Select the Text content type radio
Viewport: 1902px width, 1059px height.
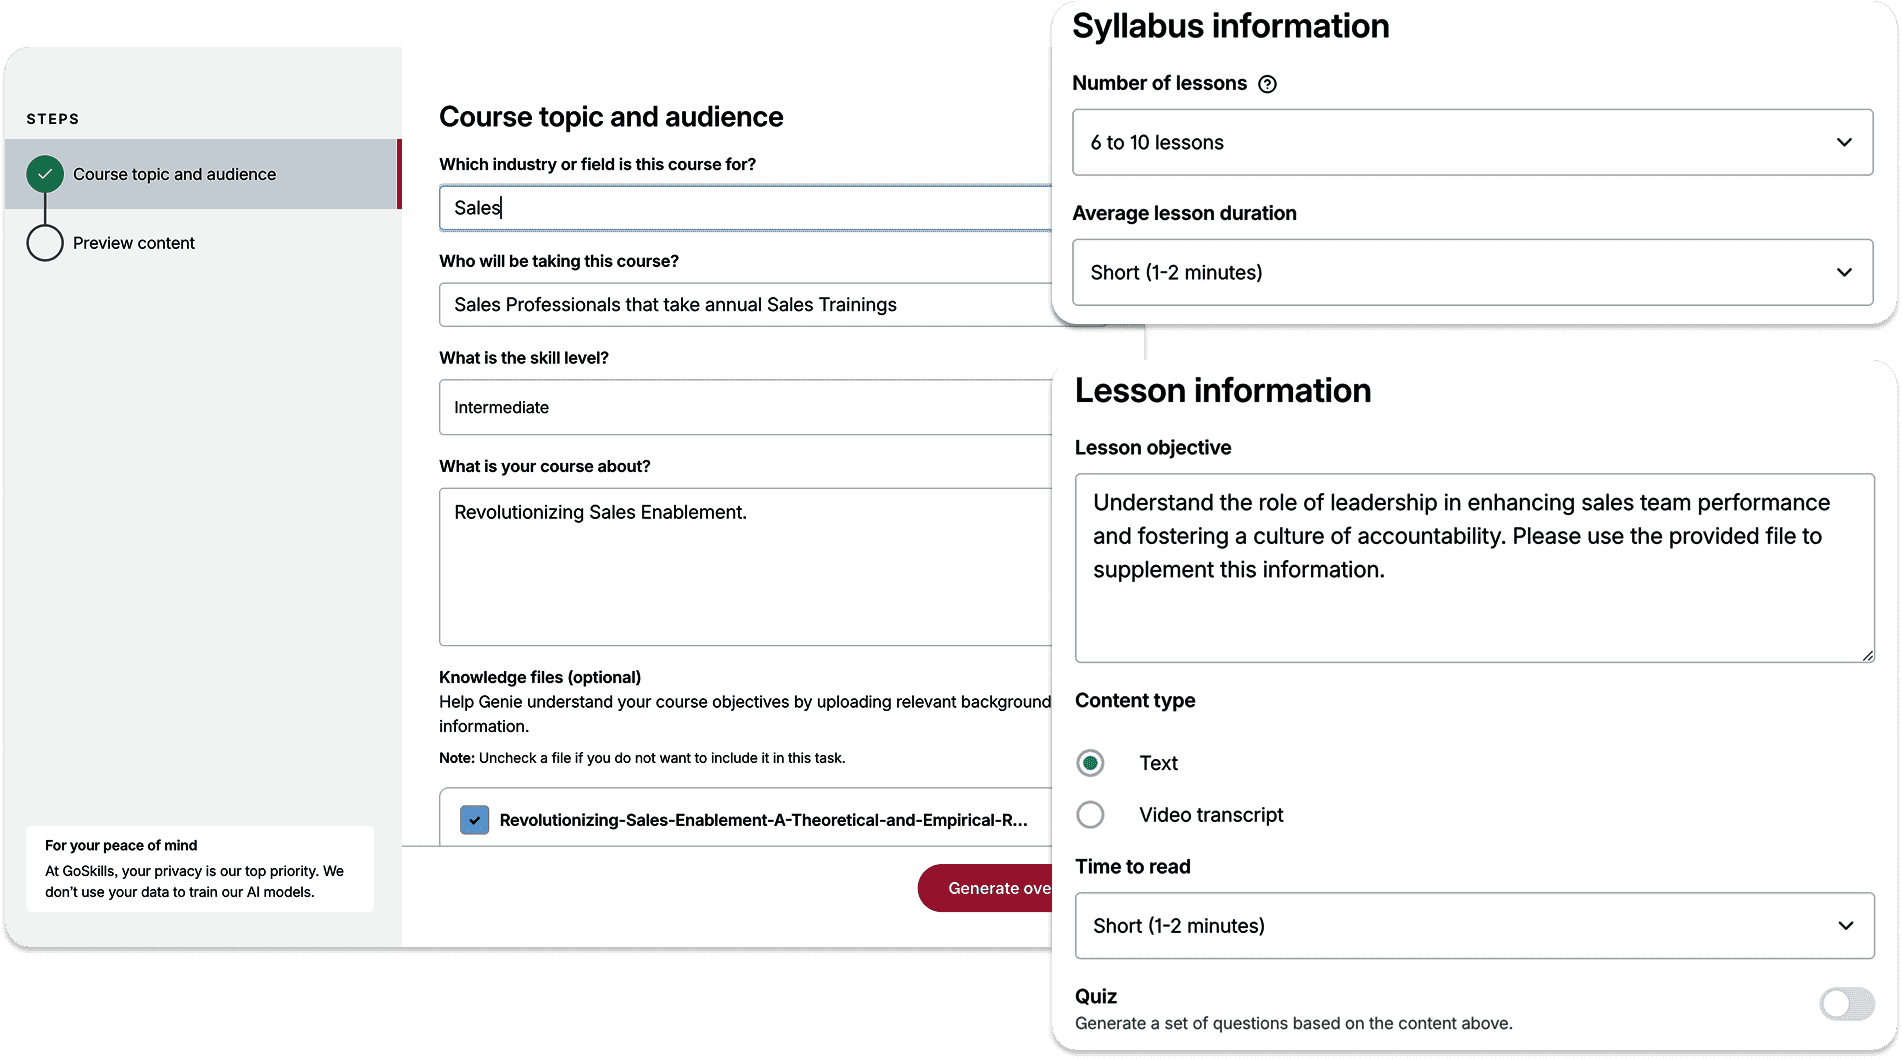pyautogui.click(x=1090, y=763)
